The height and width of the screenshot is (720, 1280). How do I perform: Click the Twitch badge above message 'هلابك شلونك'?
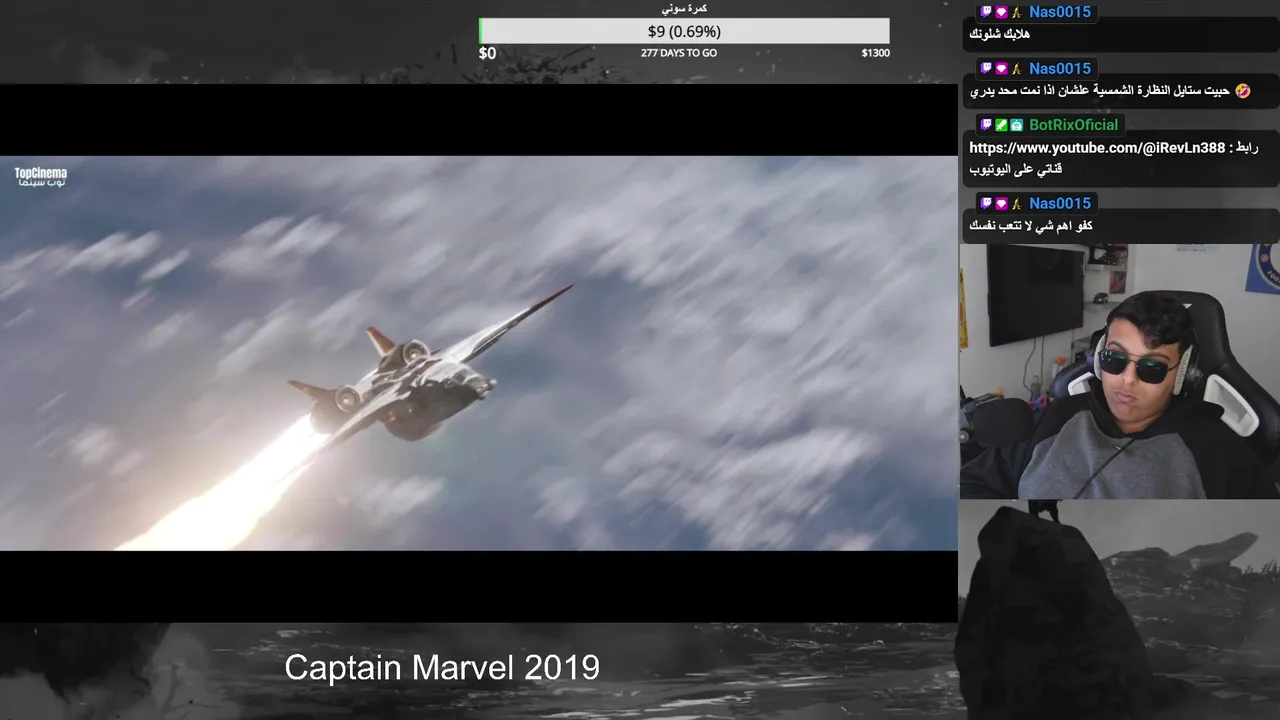pos(986,12)
